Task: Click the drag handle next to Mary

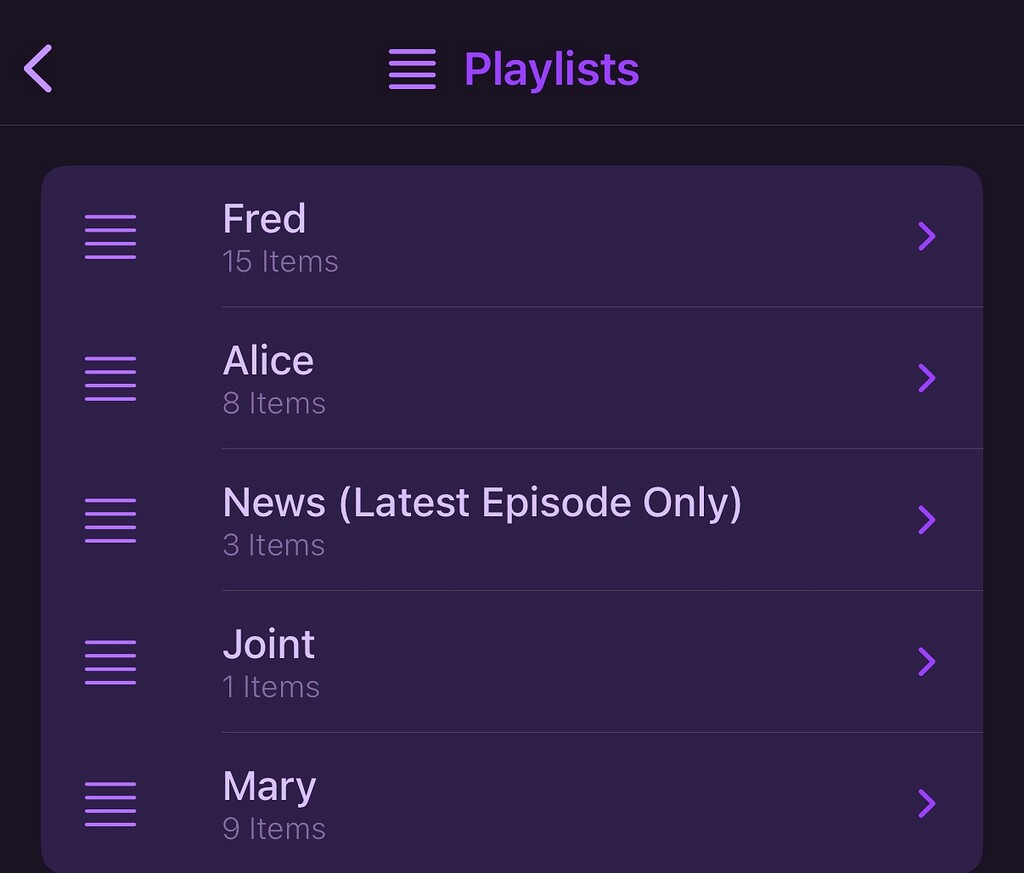Action: [110, 803]
